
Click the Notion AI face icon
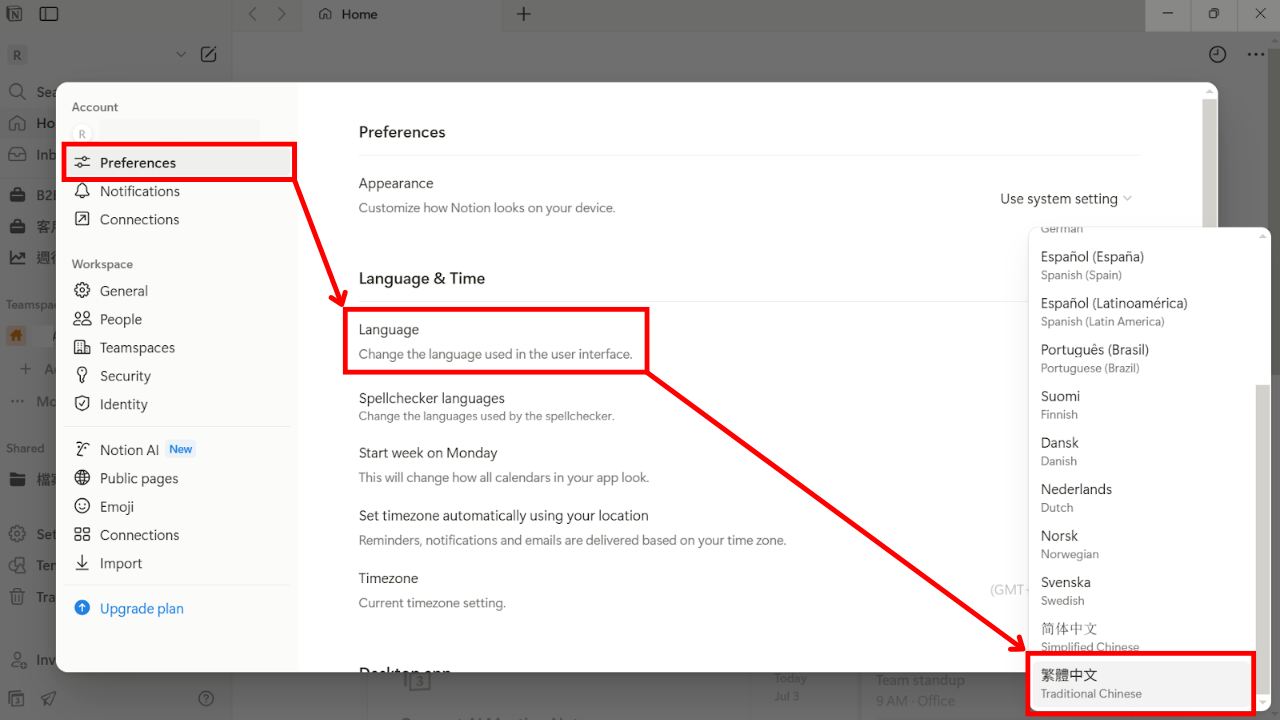click(x=82, y=450)
